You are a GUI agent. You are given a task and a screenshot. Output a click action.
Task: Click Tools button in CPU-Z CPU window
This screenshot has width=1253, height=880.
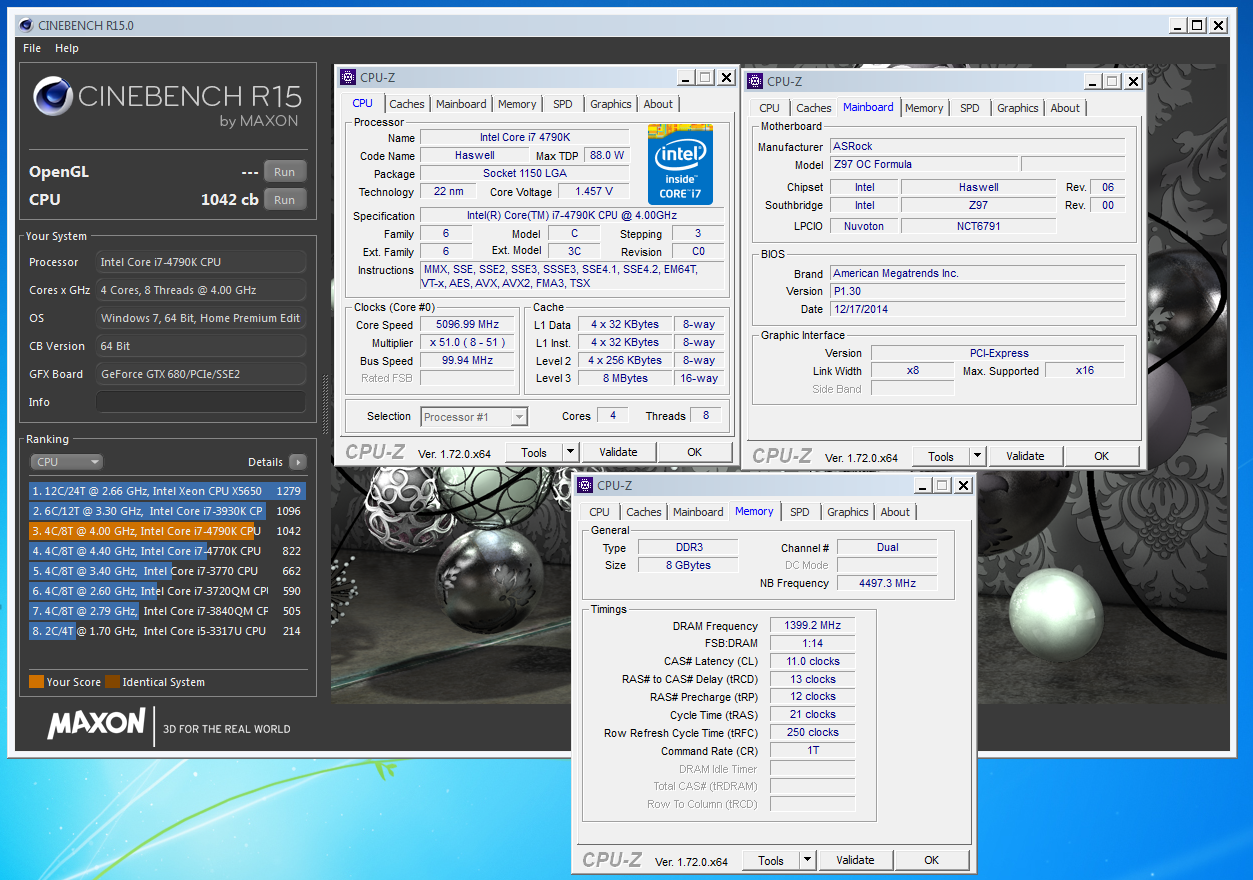point(534,452)
